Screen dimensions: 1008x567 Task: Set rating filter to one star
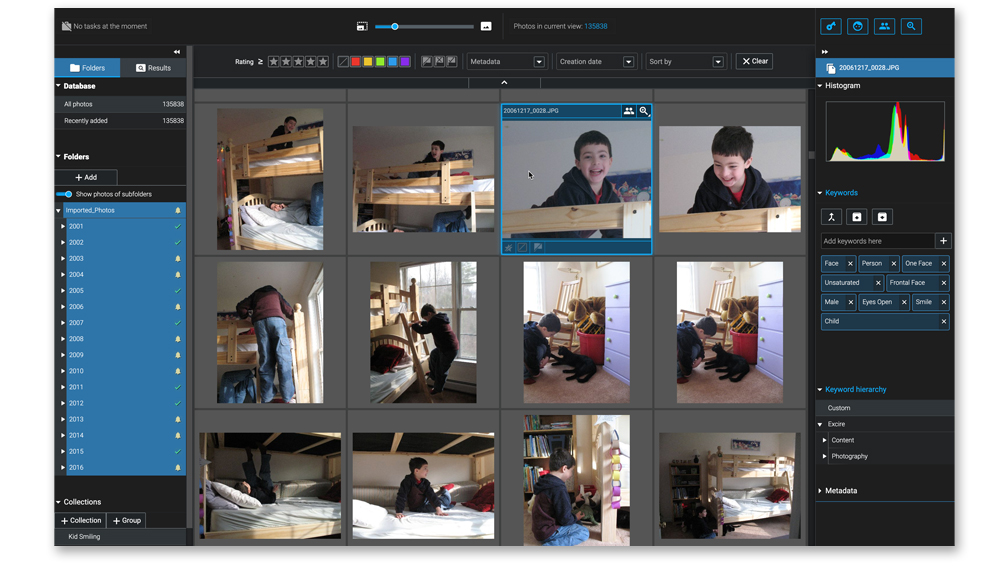[x=274, y=62]
